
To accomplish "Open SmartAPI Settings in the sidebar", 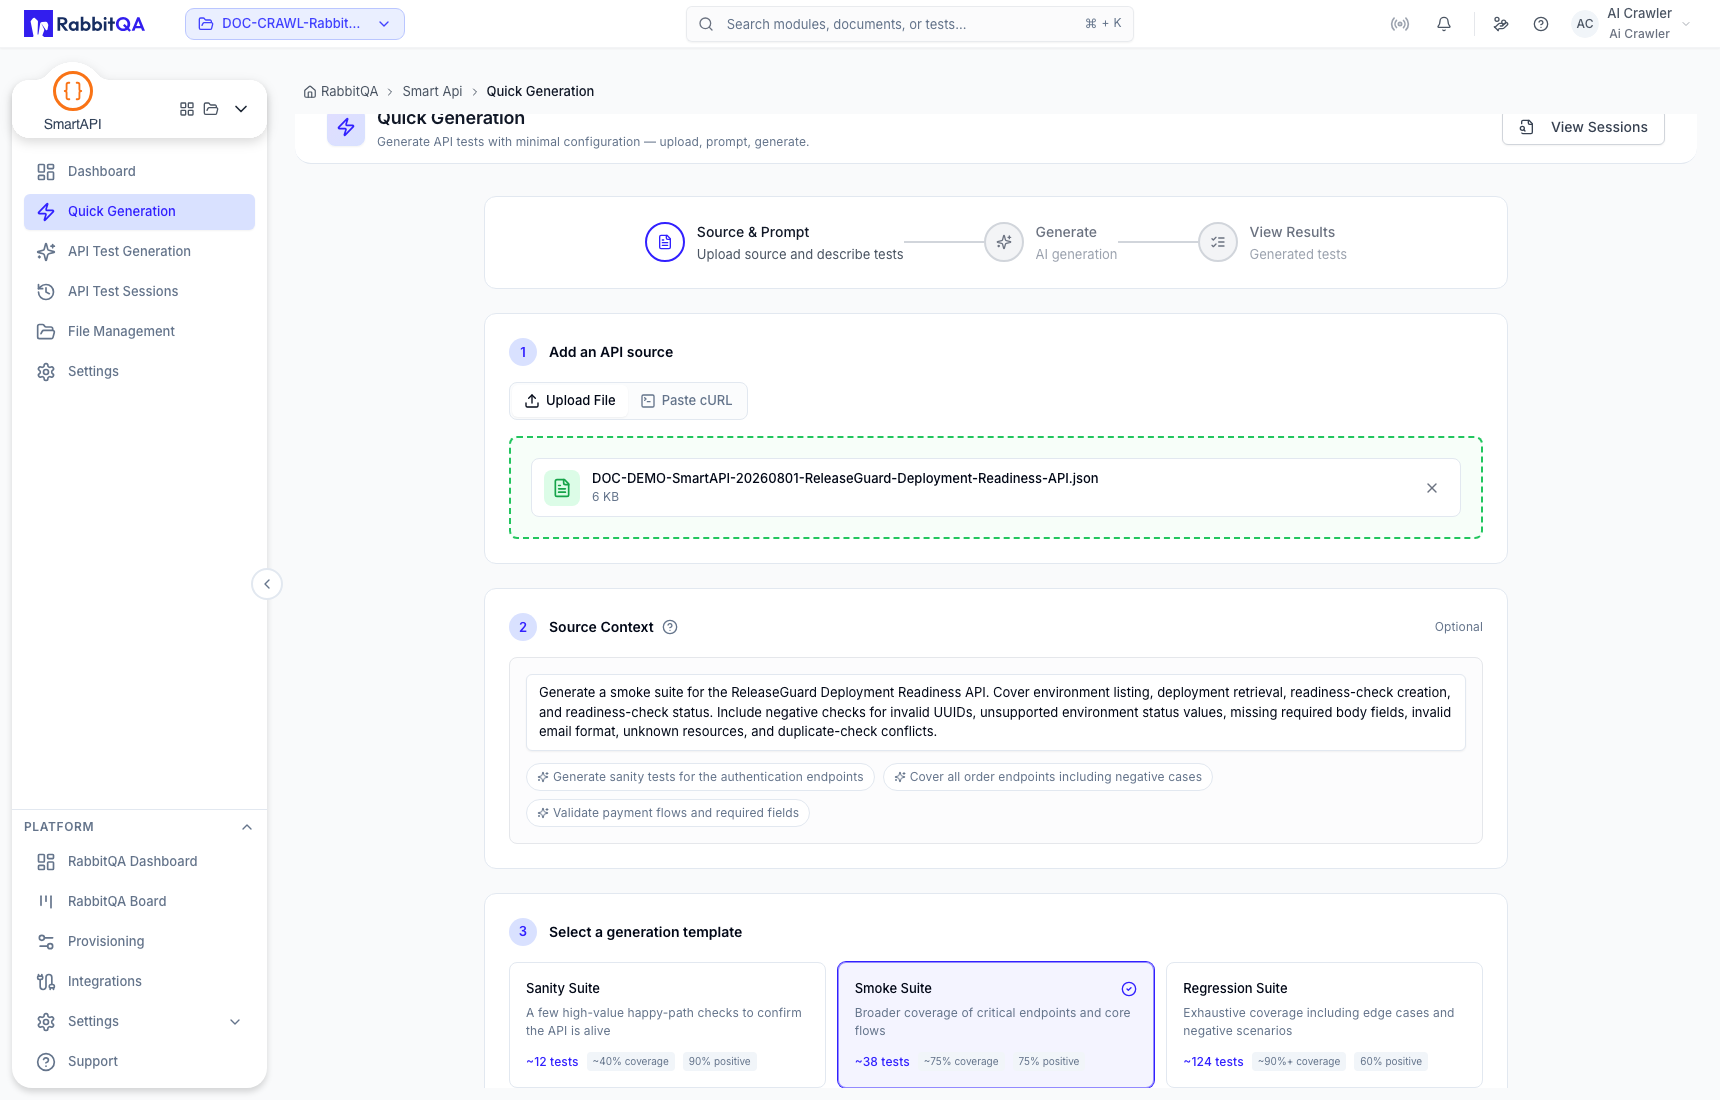I will coord(139,372).
